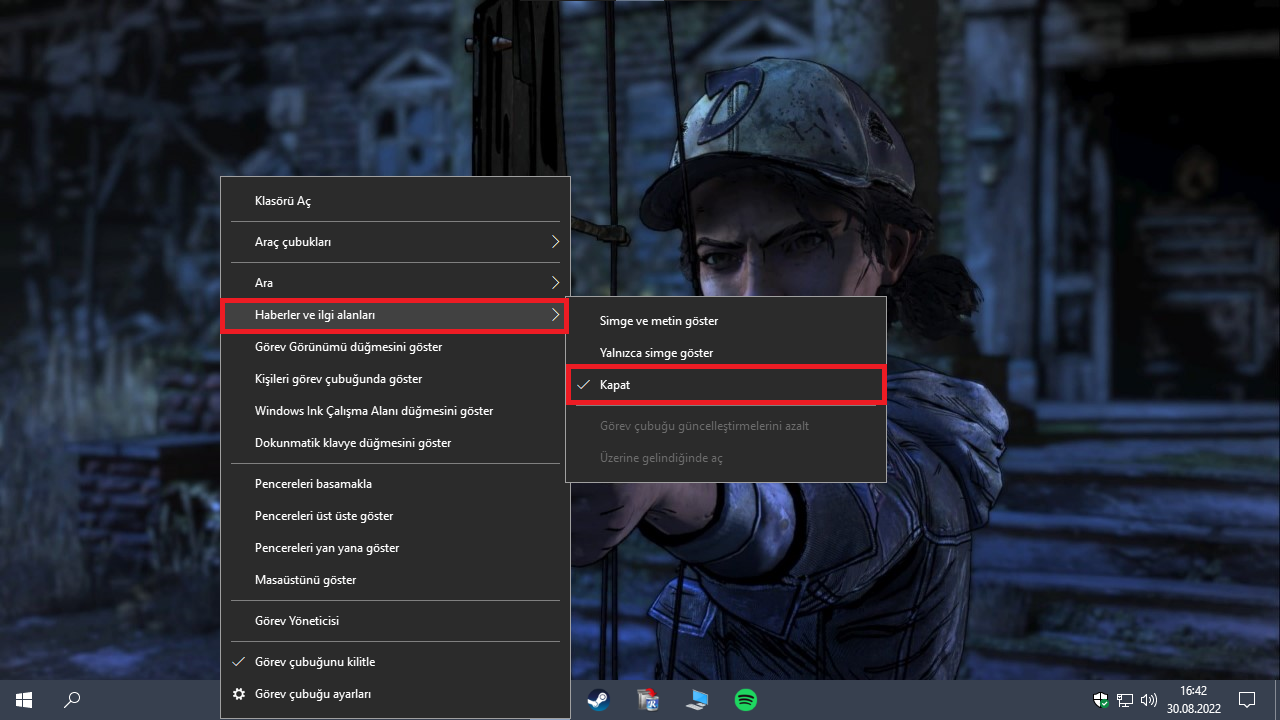Choose Pencereleri üst üste göster

[x=395, y=516]
